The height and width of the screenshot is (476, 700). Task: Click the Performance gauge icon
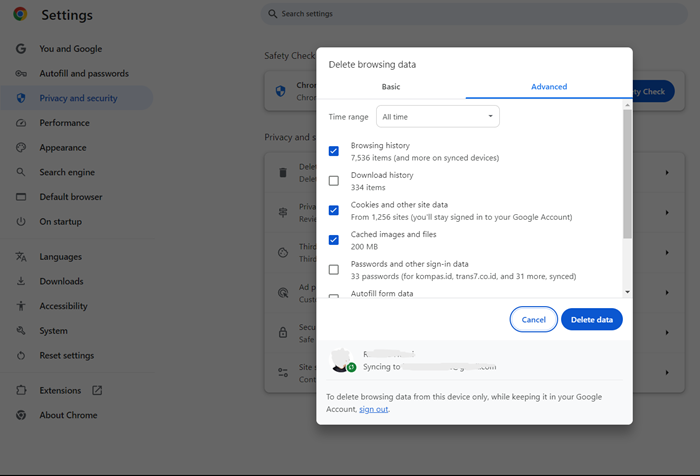click(x=21, y=123)
